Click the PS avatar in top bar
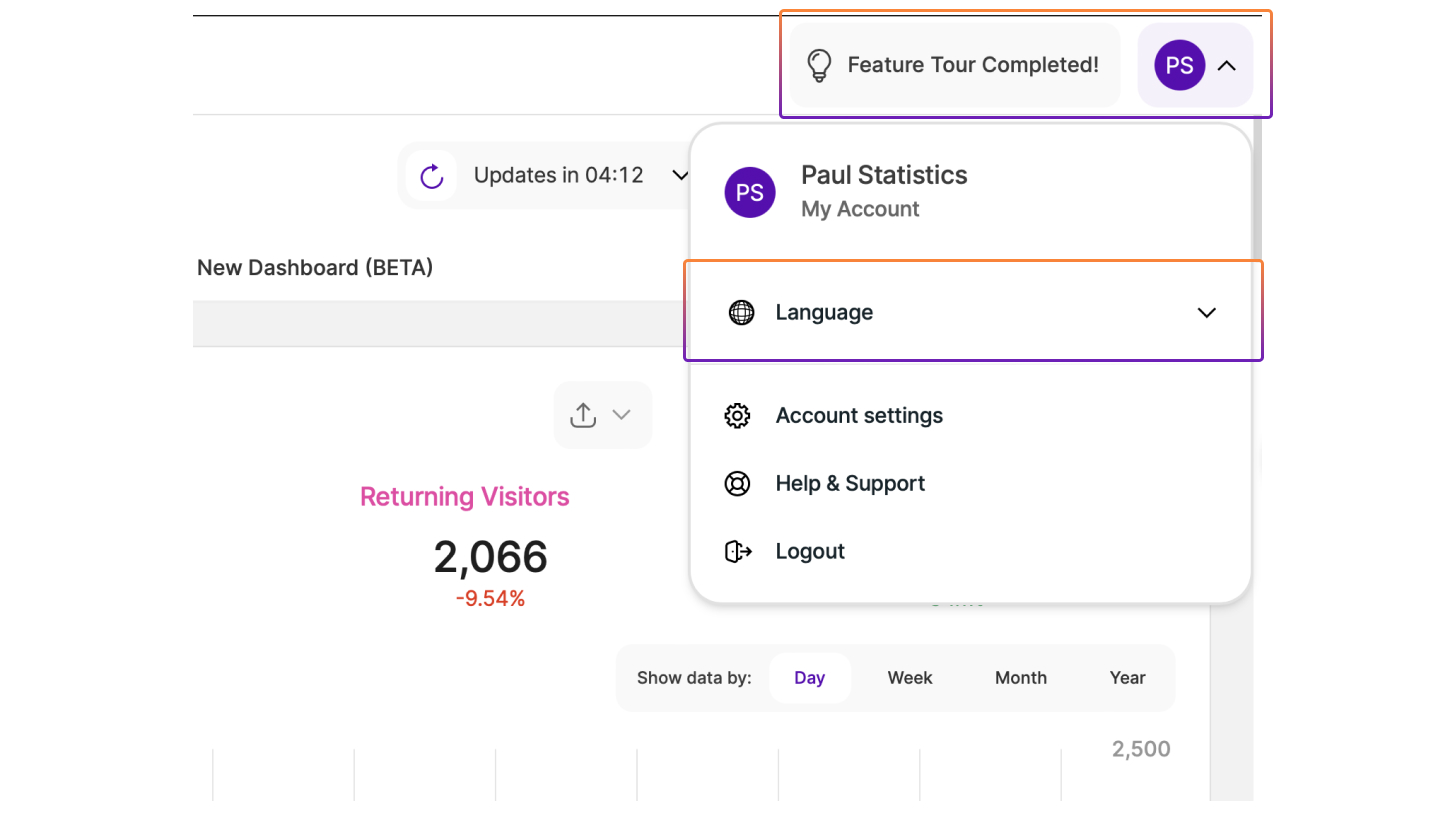 point(1179,65)
